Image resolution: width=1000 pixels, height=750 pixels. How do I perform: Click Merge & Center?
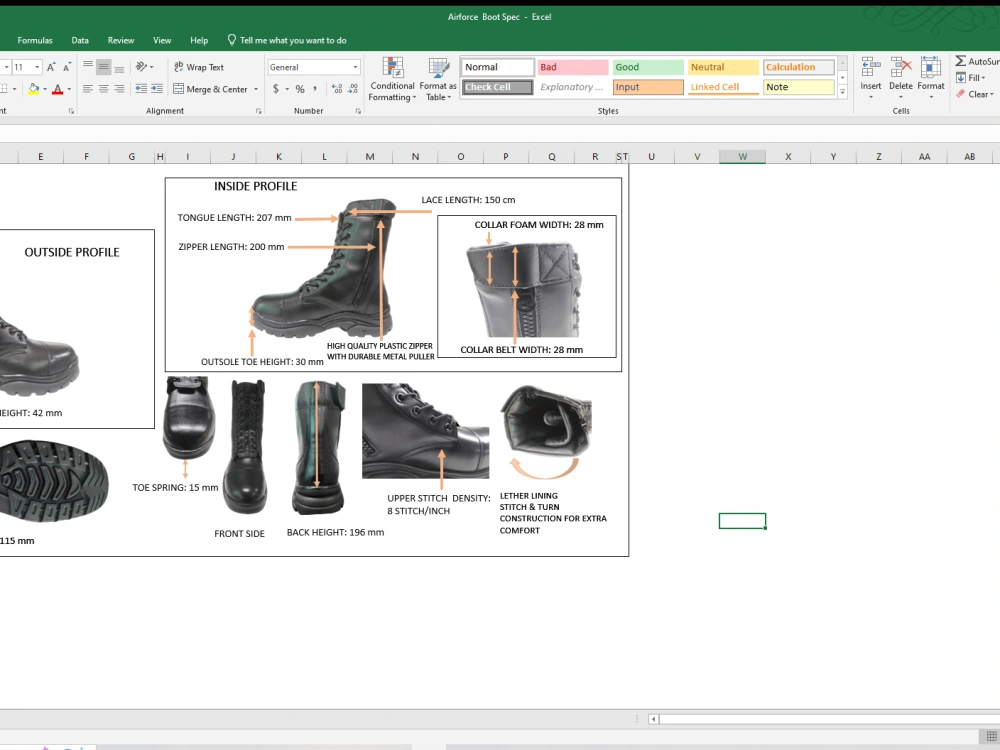pyautogui.click(x=210, y=89)
